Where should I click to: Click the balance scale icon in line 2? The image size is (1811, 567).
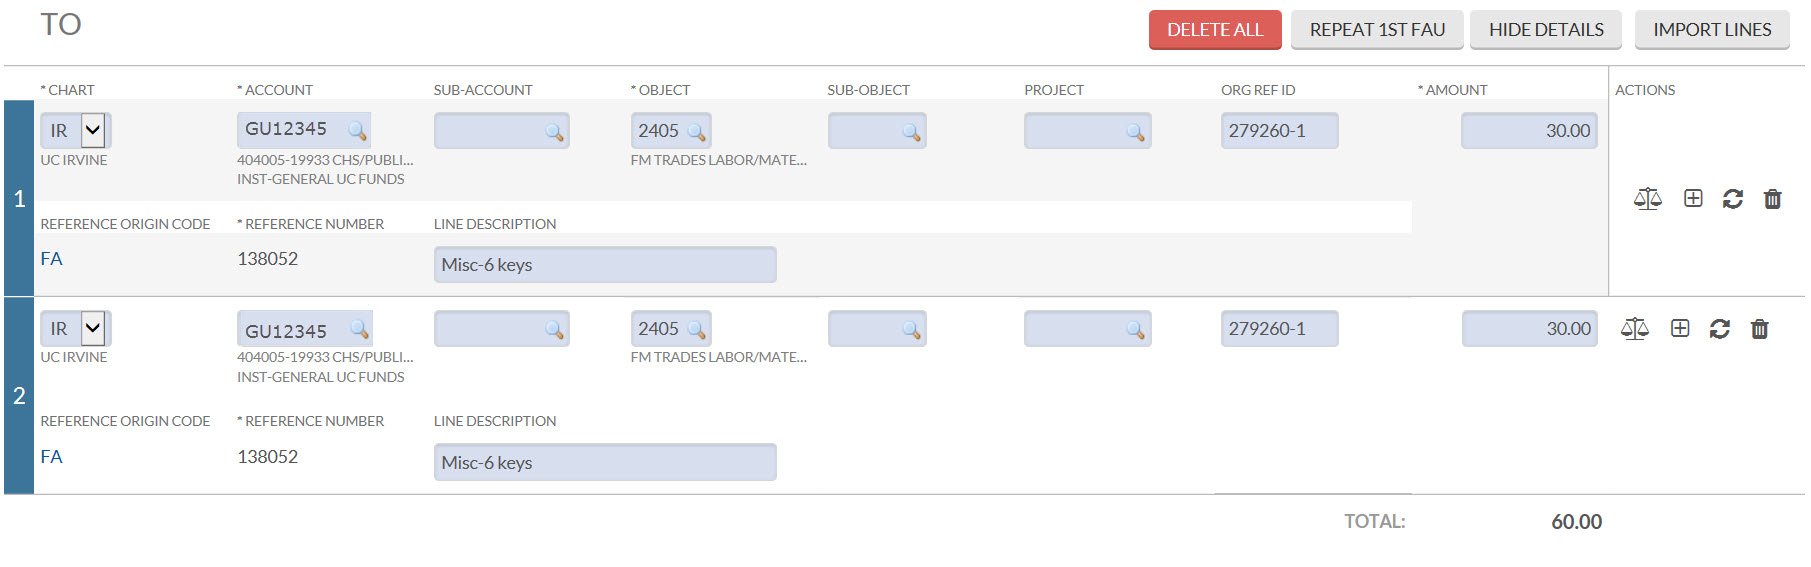pyautogui.click(x=1635, y=329)
